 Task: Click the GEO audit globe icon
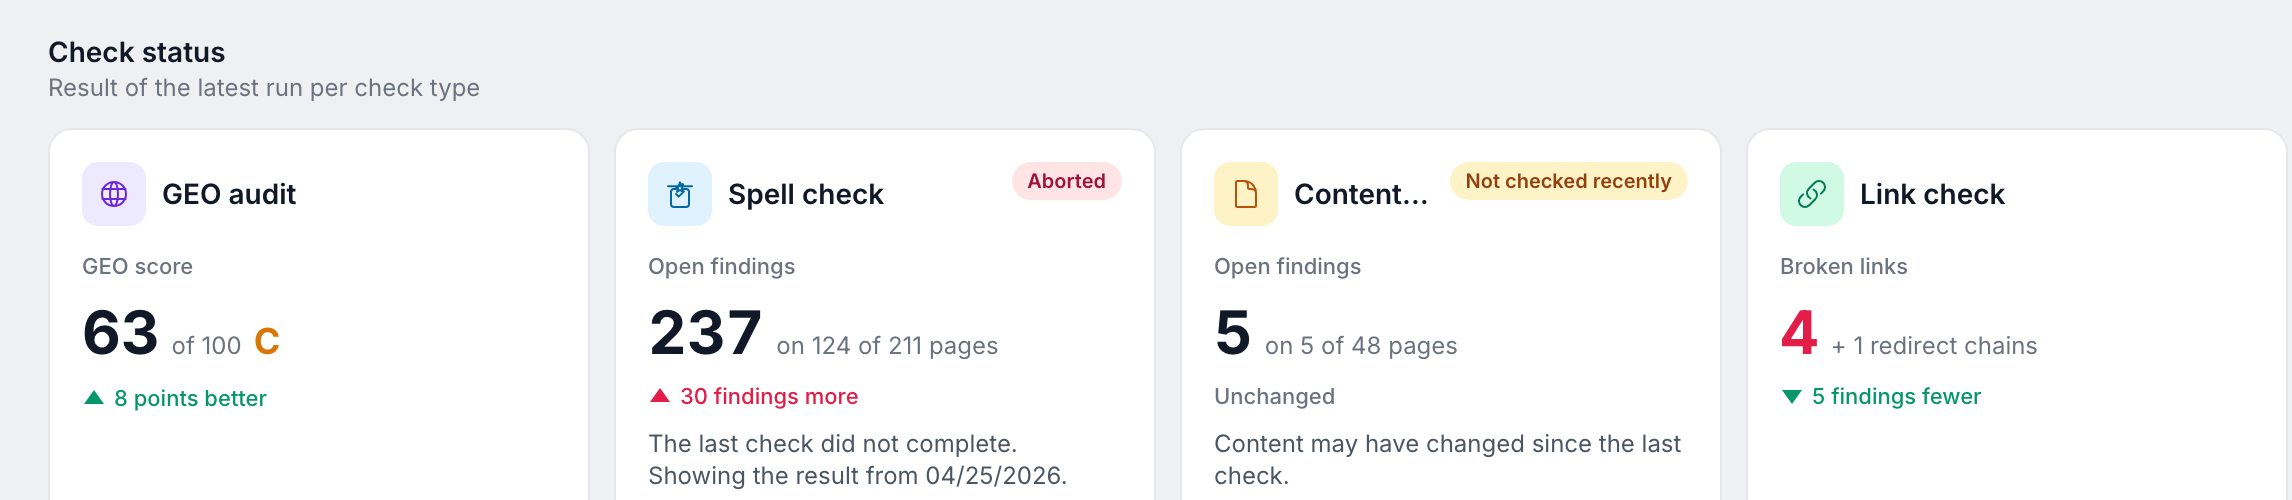click(114, 194)
